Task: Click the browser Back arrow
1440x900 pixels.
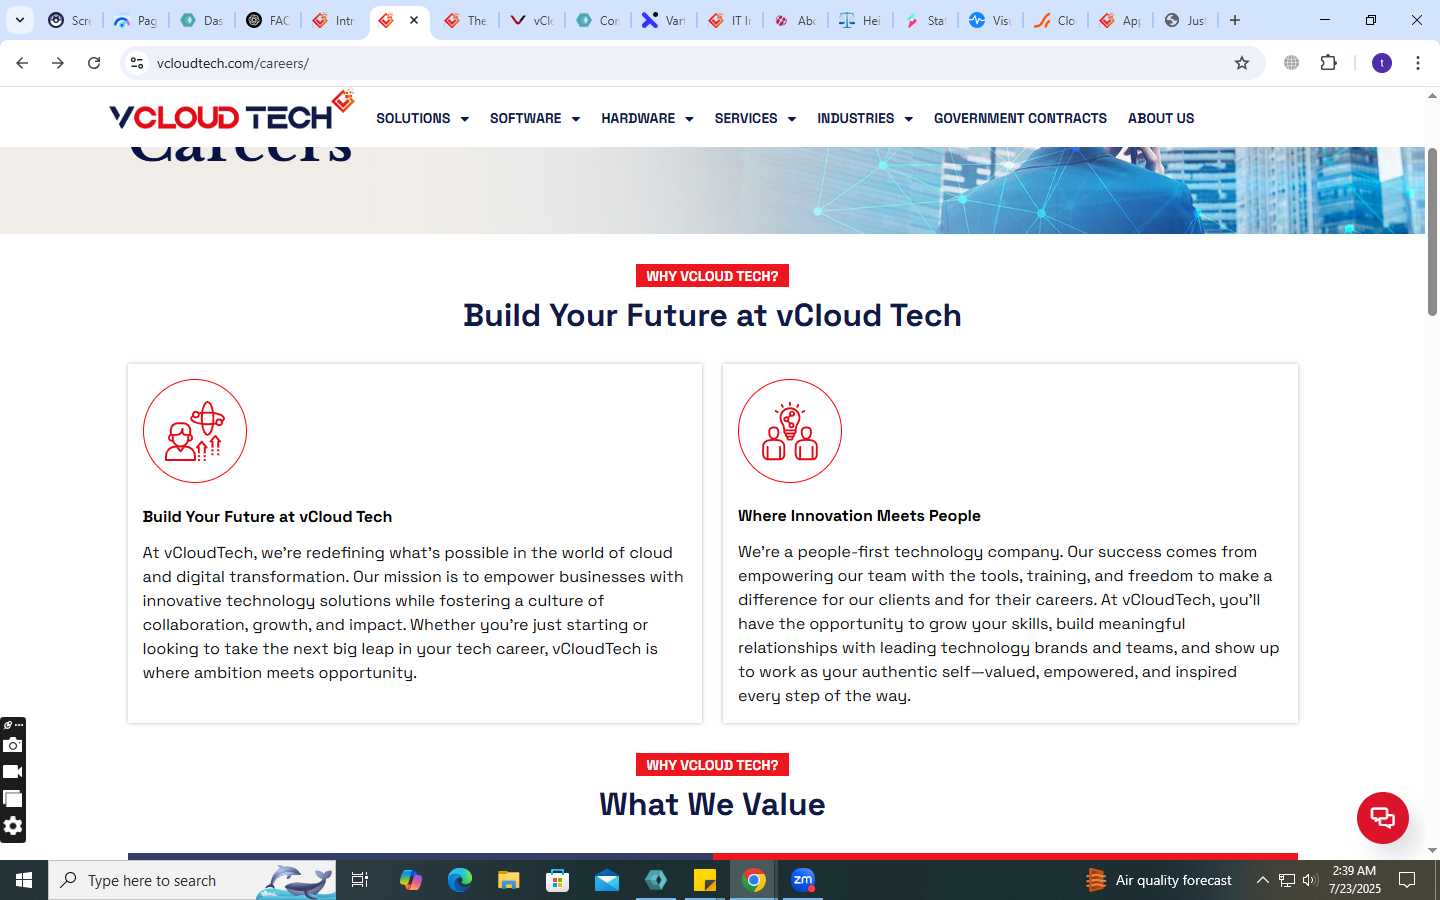Action: (x=22, y=63)
